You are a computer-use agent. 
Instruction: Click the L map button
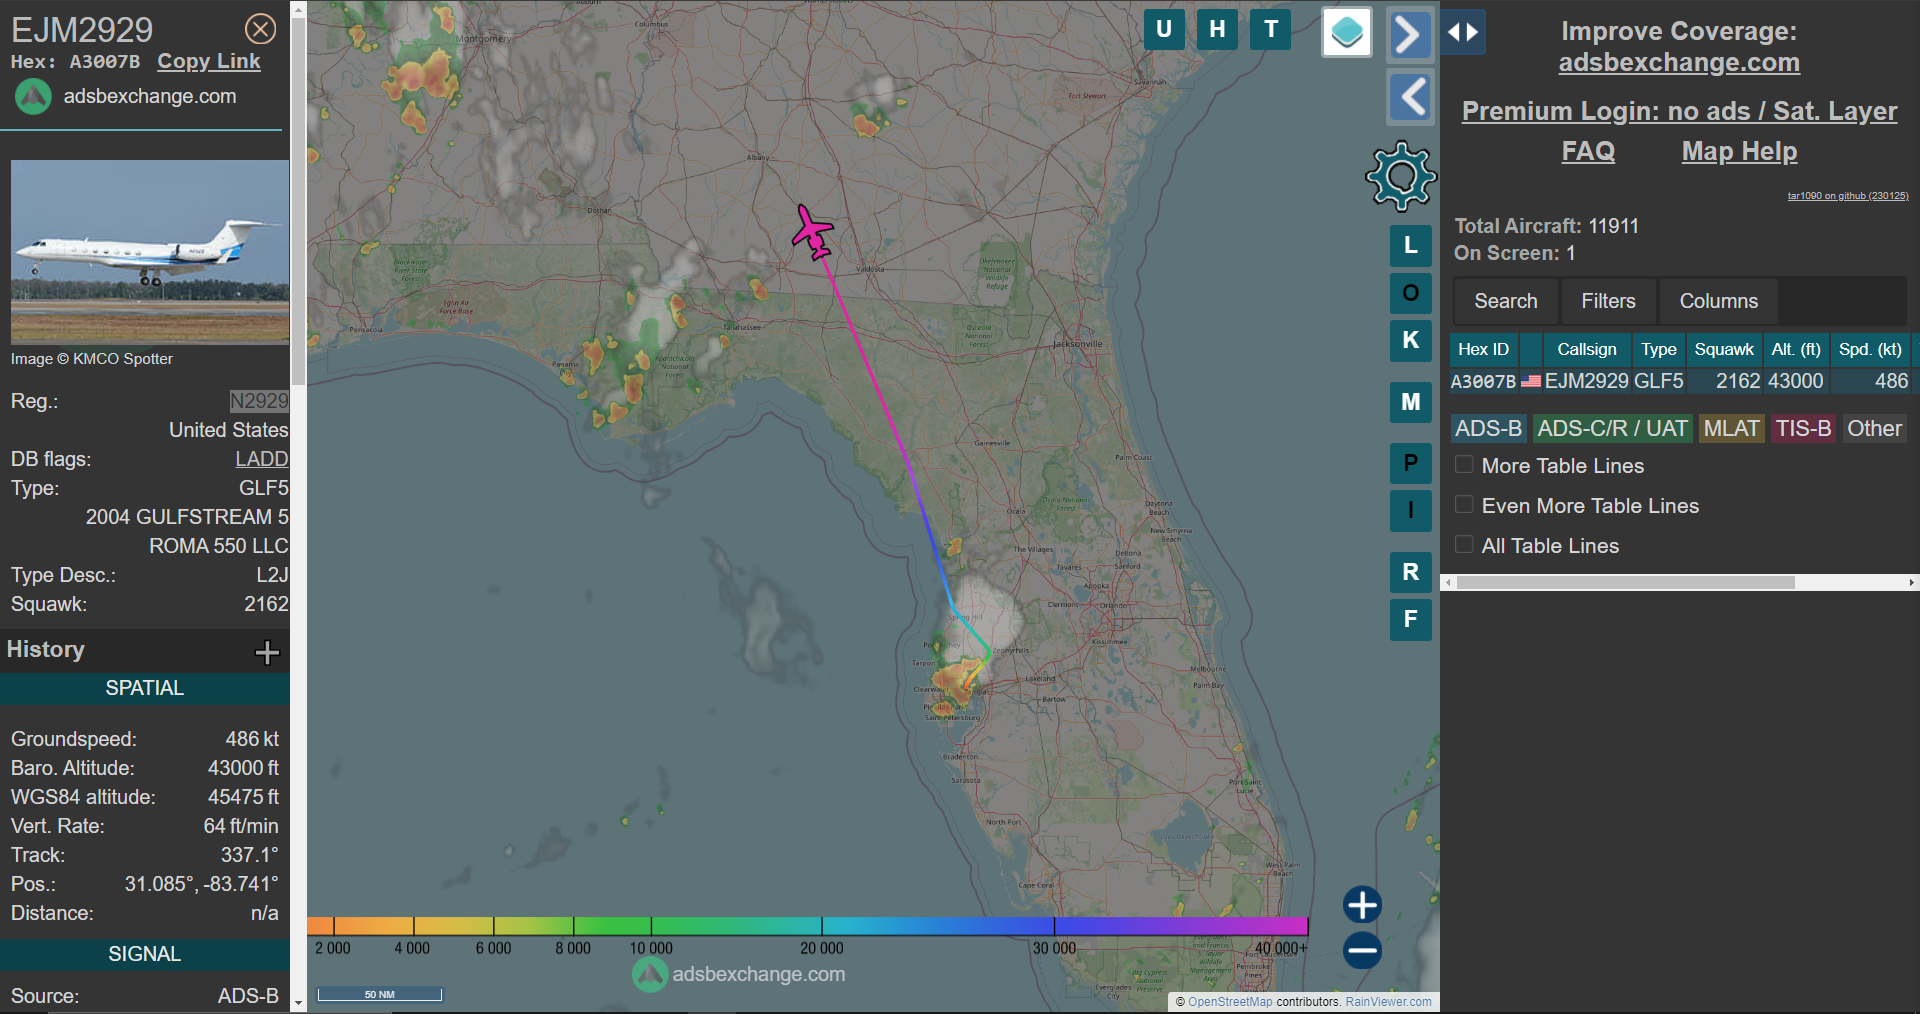[1411, 245]
